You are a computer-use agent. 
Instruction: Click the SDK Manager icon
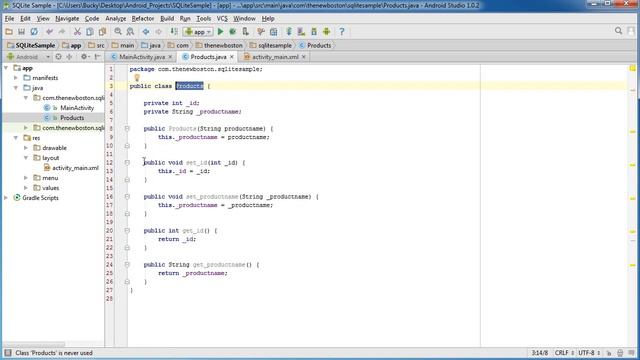tap(314, 31)
